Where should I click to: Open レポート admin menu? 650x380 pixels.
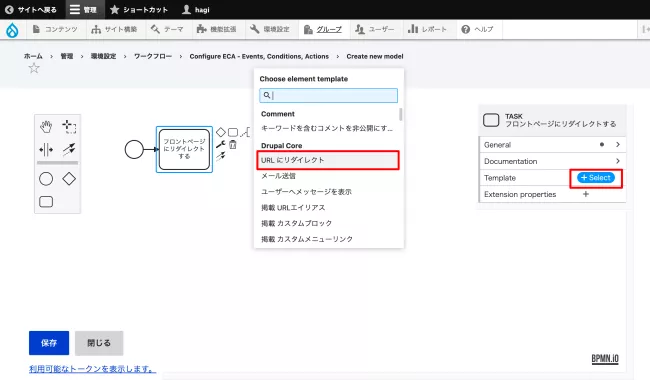click(x=428, y=29)
